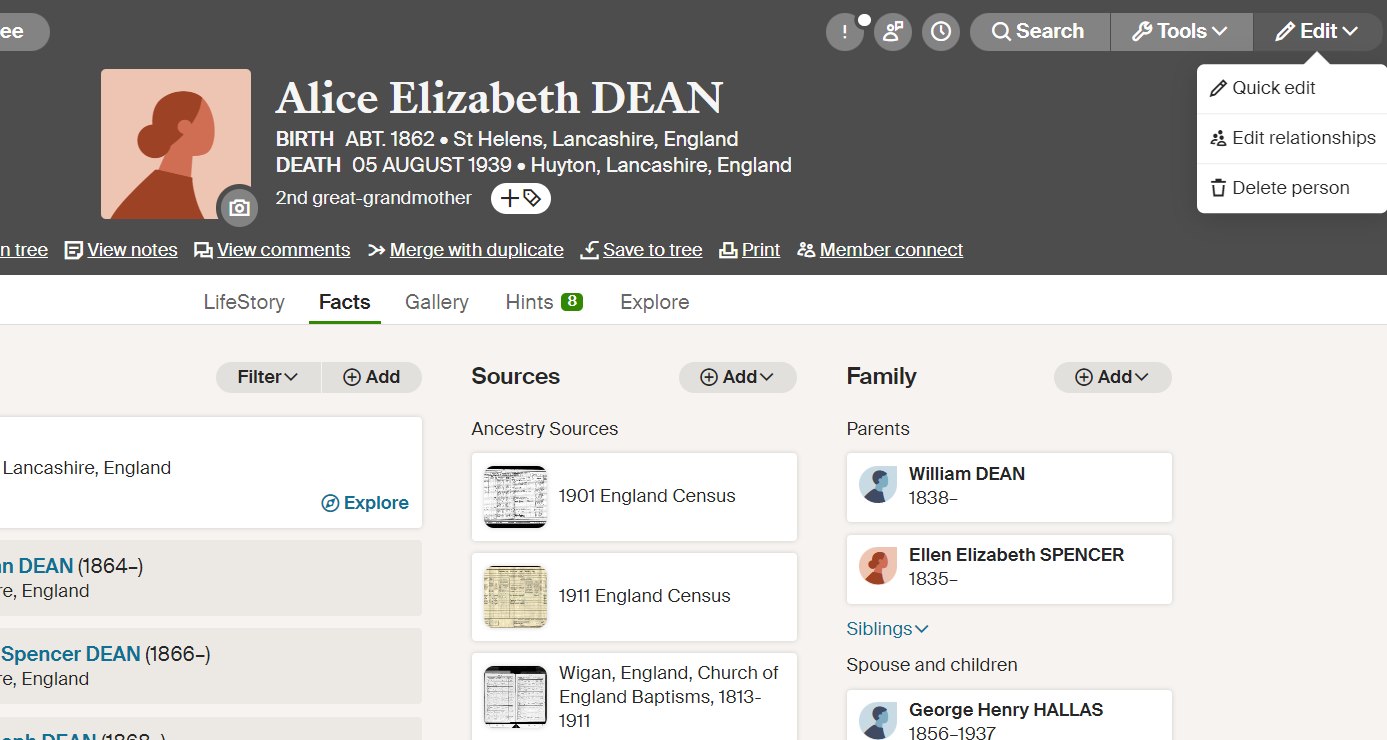
Task: Click the tree suggestions person icon
Action: click(893, 31)
